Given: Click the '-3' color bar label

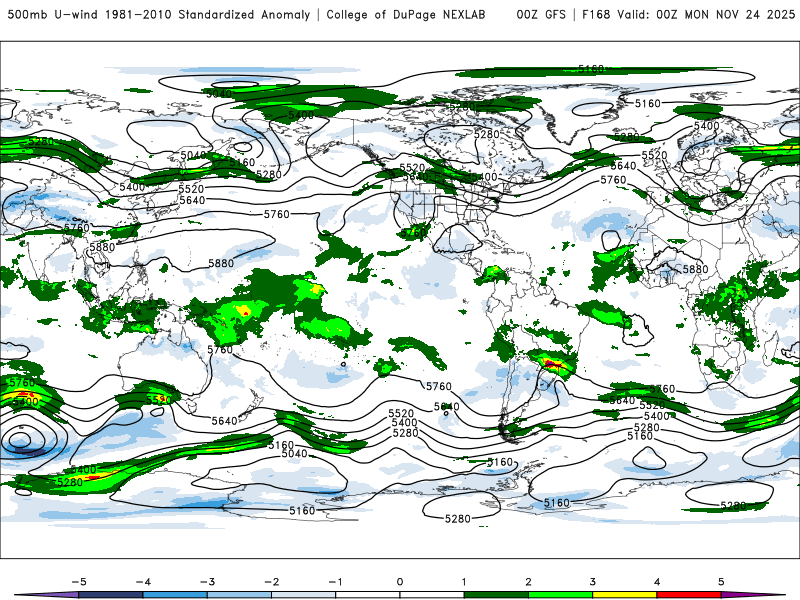Looking at the screenshot, I should click(207, 582).
